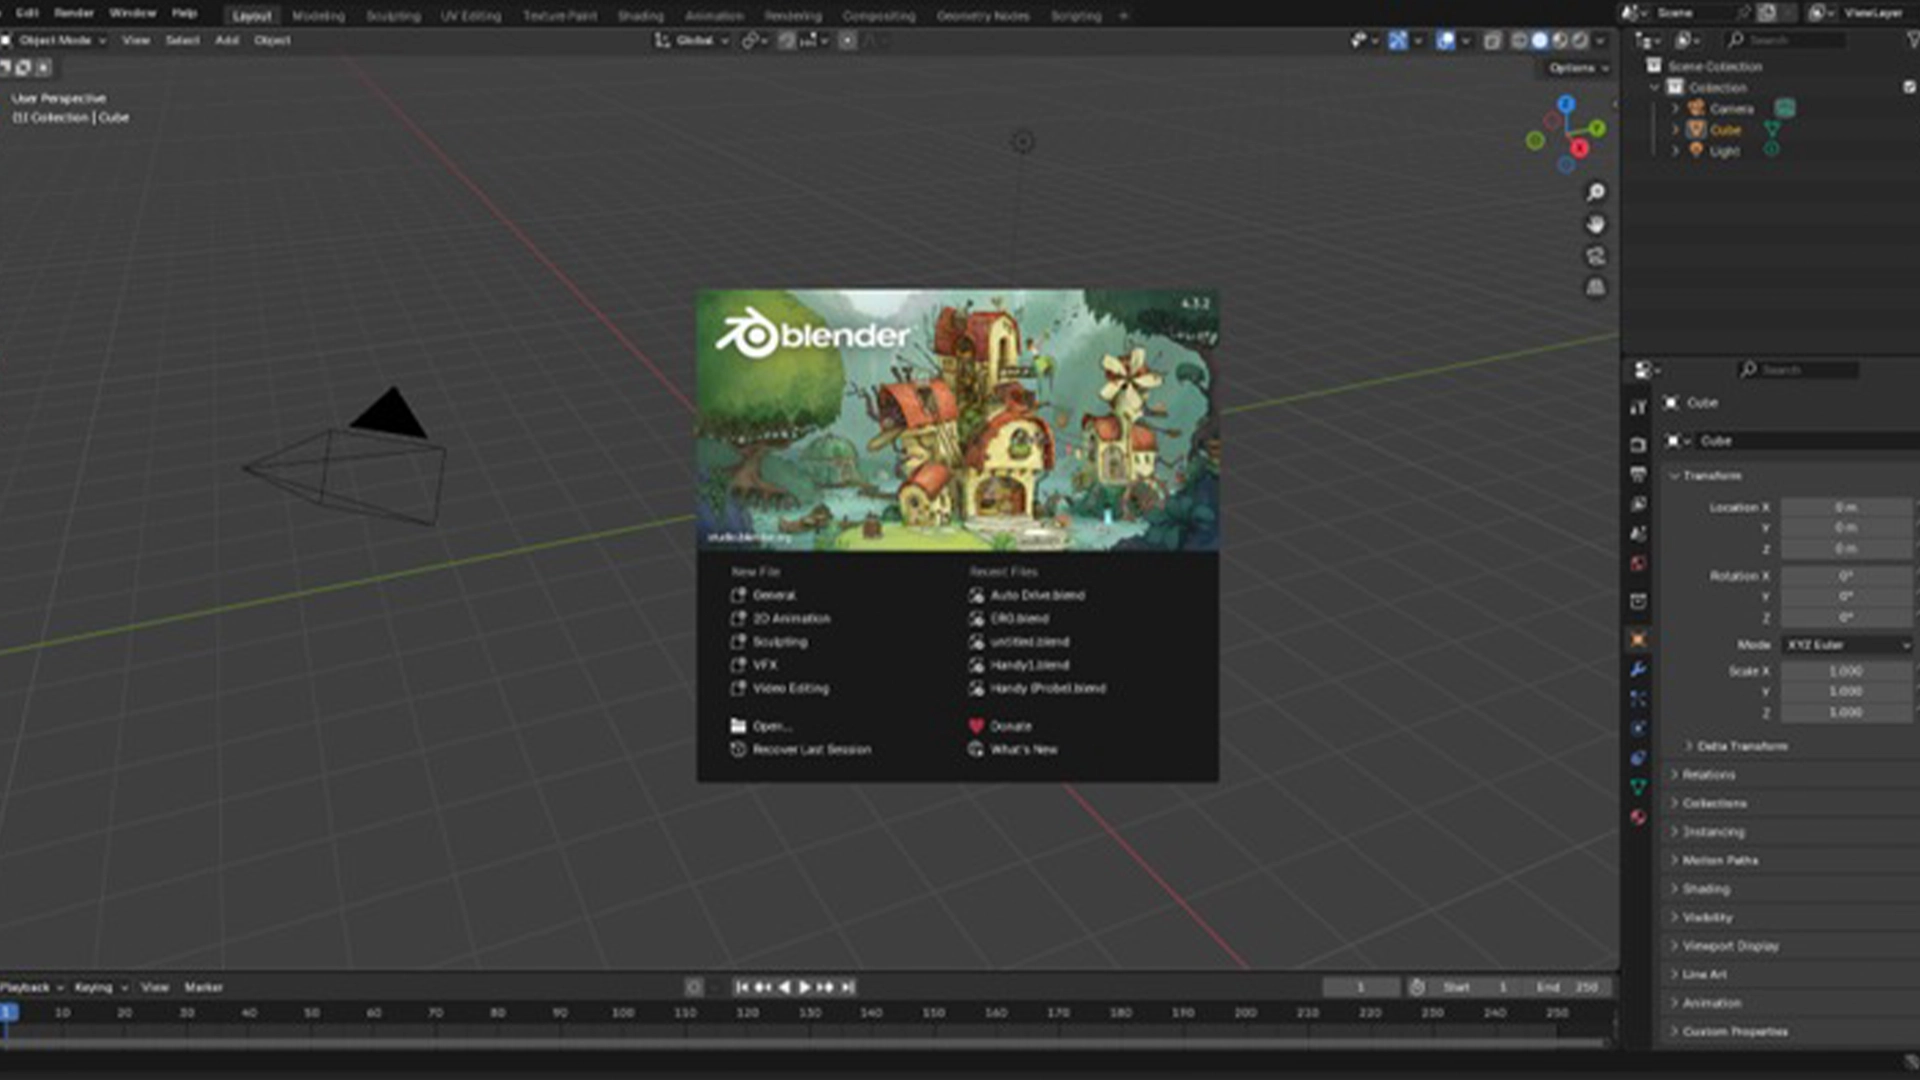
Task: Open the Modifiers wrench tab icon
Action: click(1638, 669)
